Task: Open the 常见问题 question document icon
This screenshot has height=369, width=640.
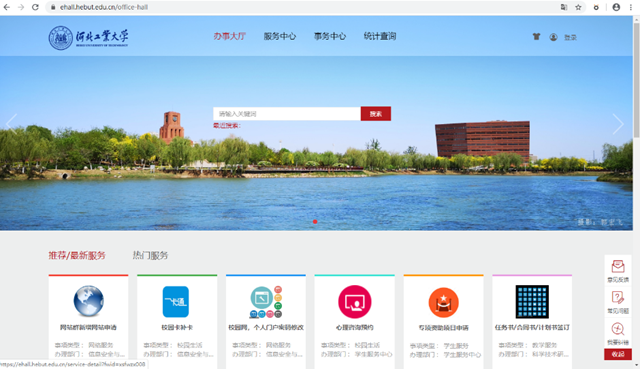Action: pos(618,297)
